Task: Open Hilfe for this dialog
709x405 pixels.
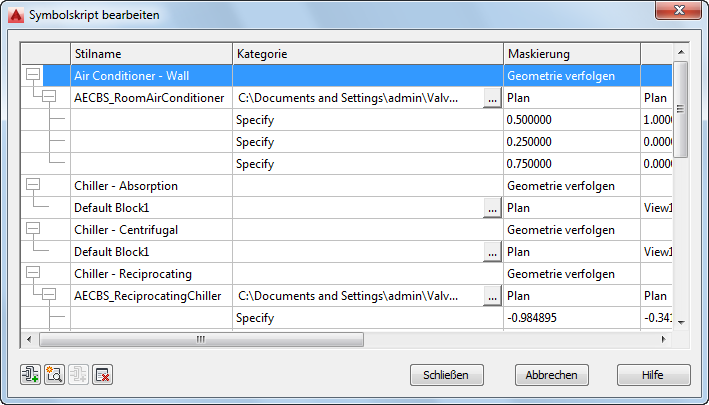Action: click(x=654, y=375)
